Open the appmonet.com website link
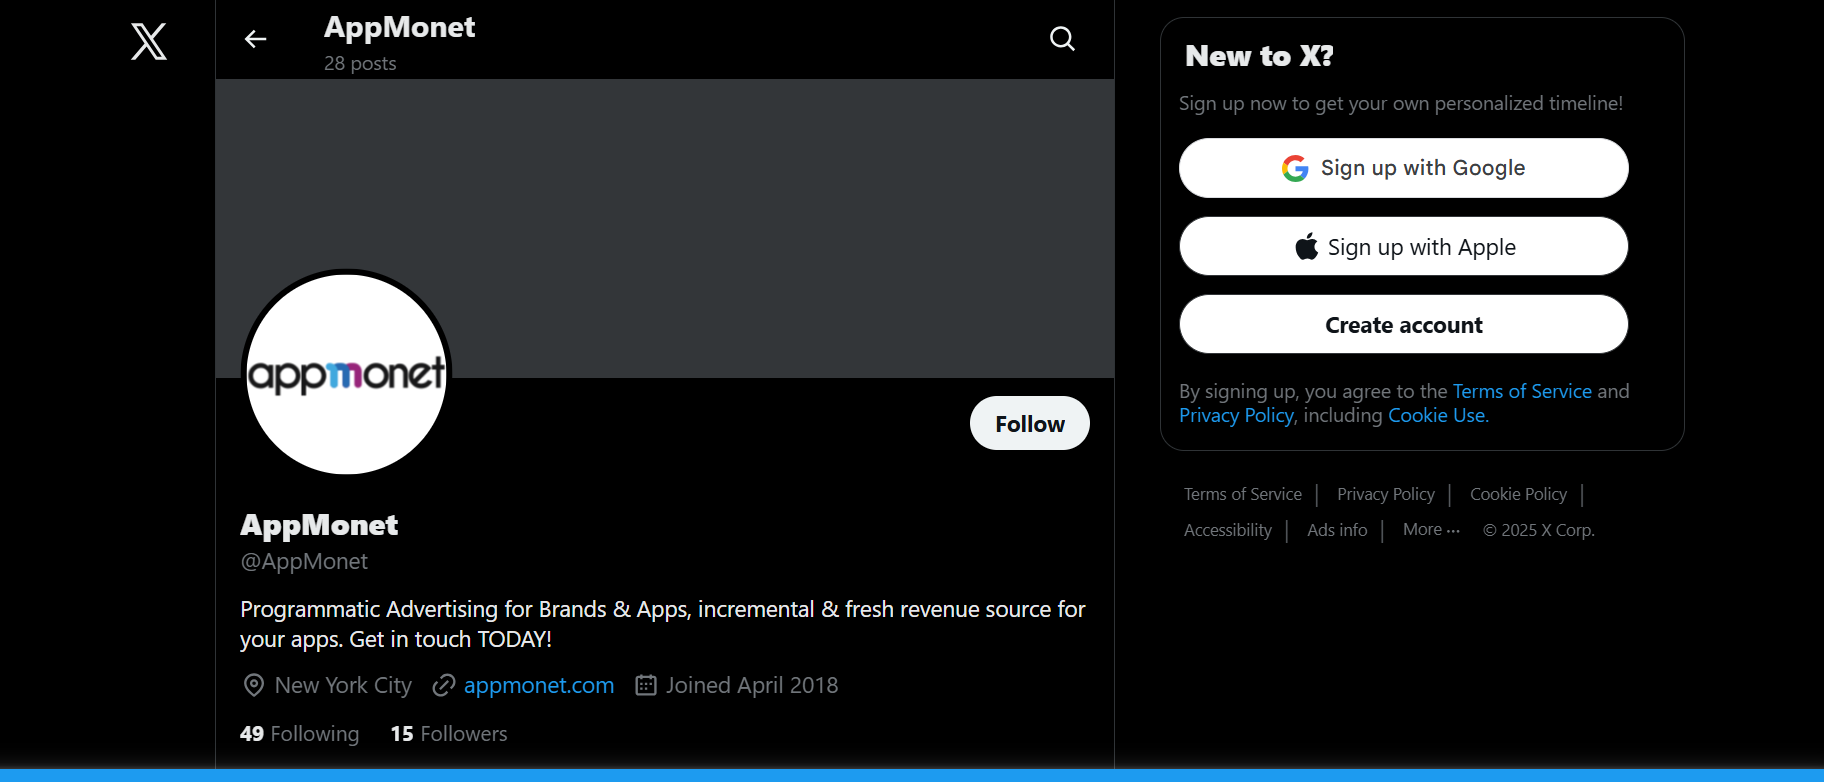This screenshot has height=782, width=1824. coord(539,685)
